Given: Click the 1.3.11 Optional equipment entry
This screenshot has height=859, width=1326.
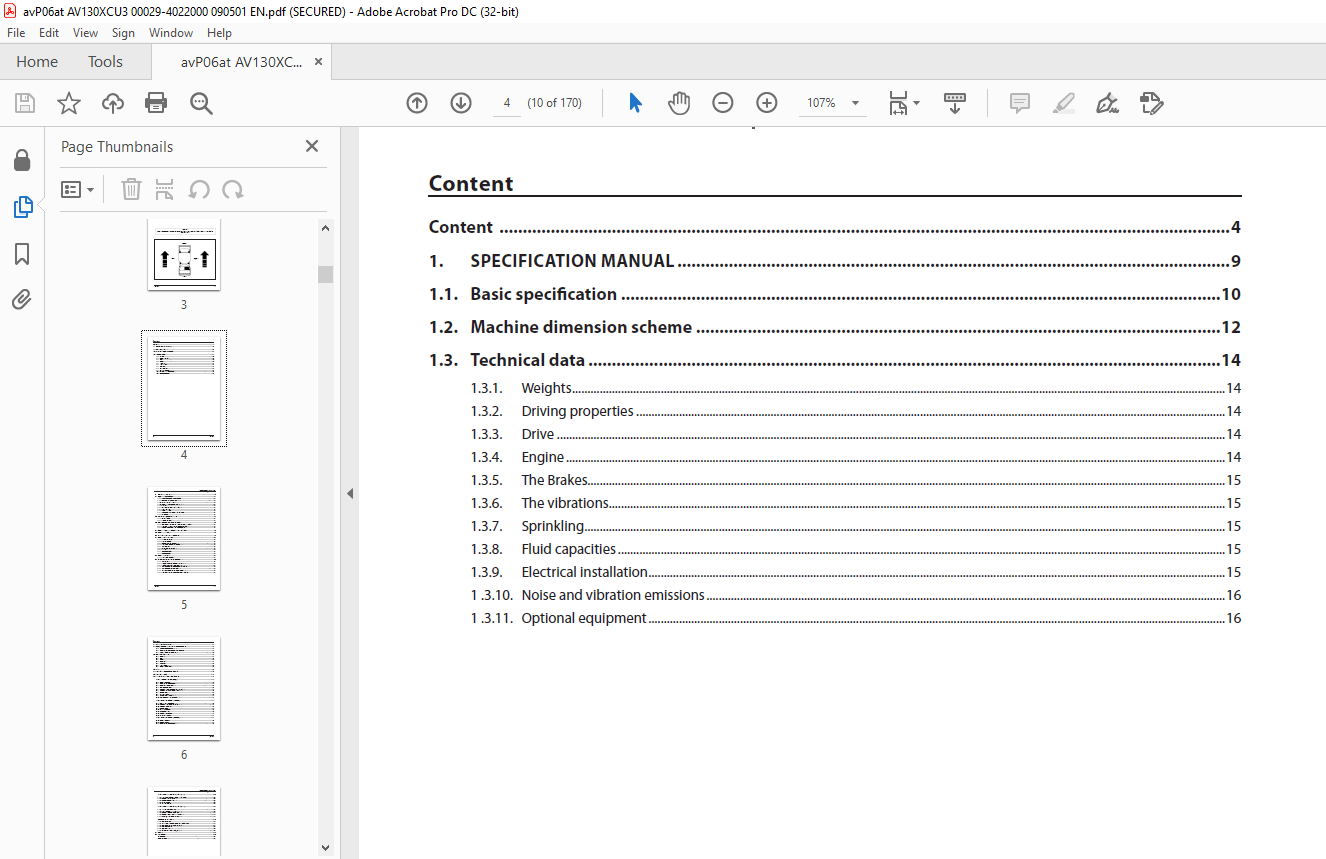Looking at the screenshot, I should 856,618.
